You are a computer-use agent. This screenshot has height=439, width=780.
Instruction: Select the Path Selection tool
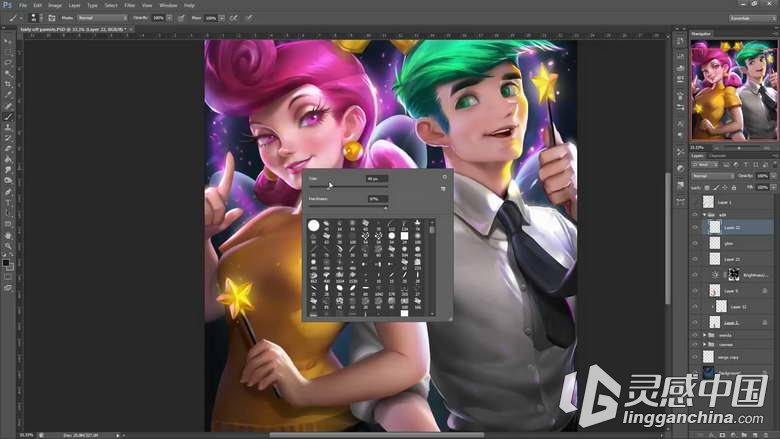pyautogui.click(x=7, y=213)
